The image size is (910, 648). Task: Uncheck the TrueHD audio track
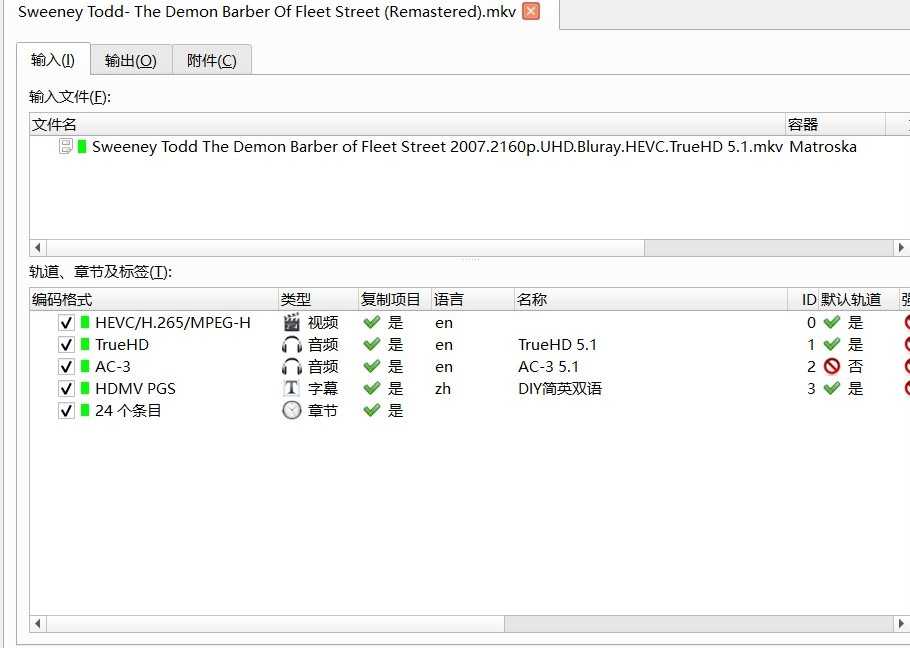pyautogui.click(x=66, y=345)
